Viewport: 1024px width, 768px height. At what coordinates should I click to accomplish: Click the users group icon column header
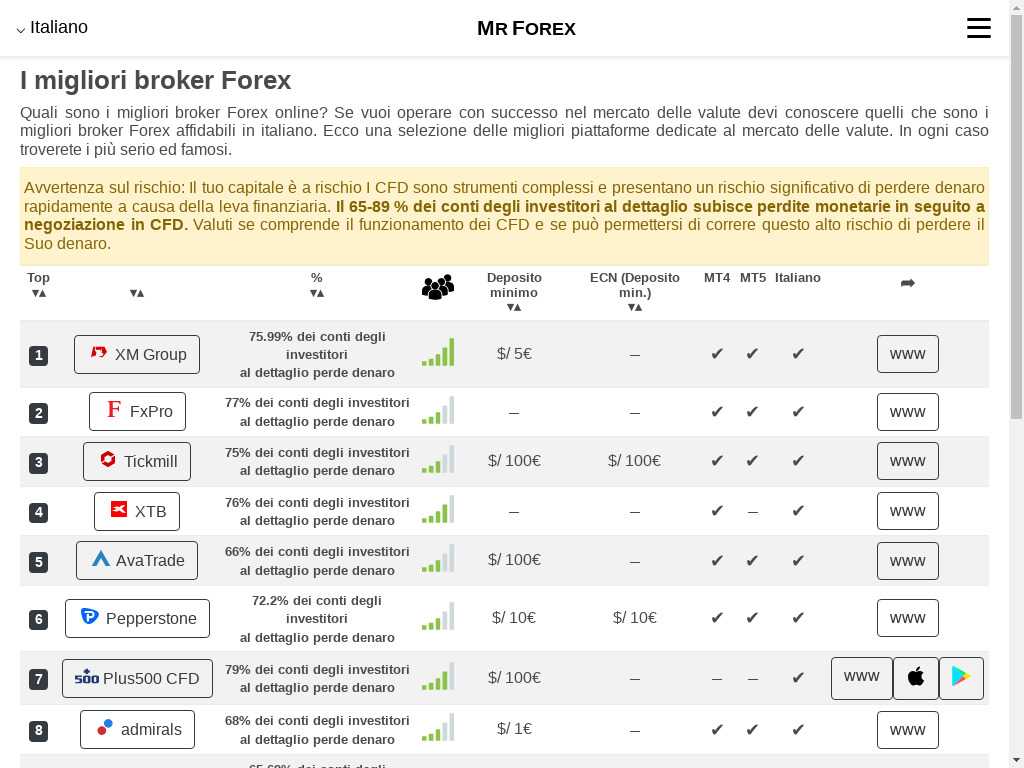coord(437,288)
